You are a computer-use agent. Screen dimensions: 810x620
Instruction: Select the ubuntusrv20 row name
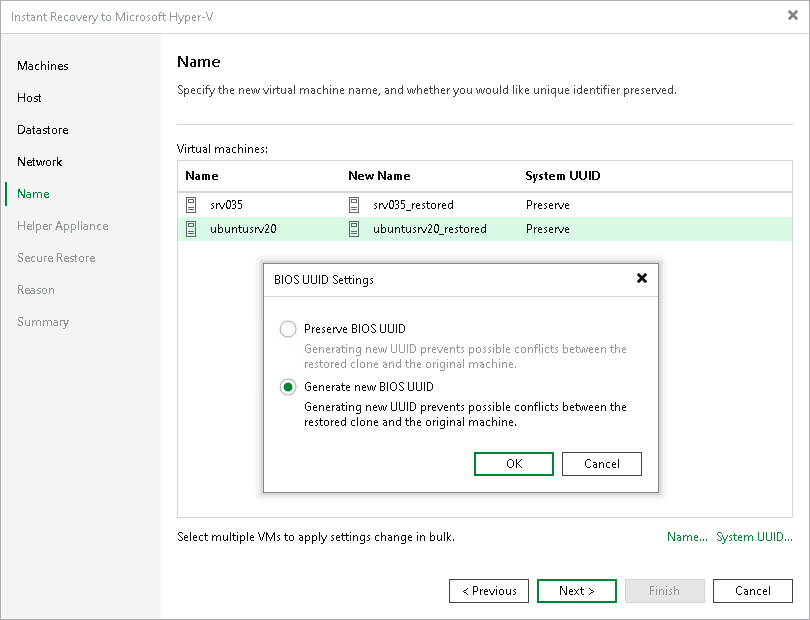pyautogui.click(x=243, y=229)
